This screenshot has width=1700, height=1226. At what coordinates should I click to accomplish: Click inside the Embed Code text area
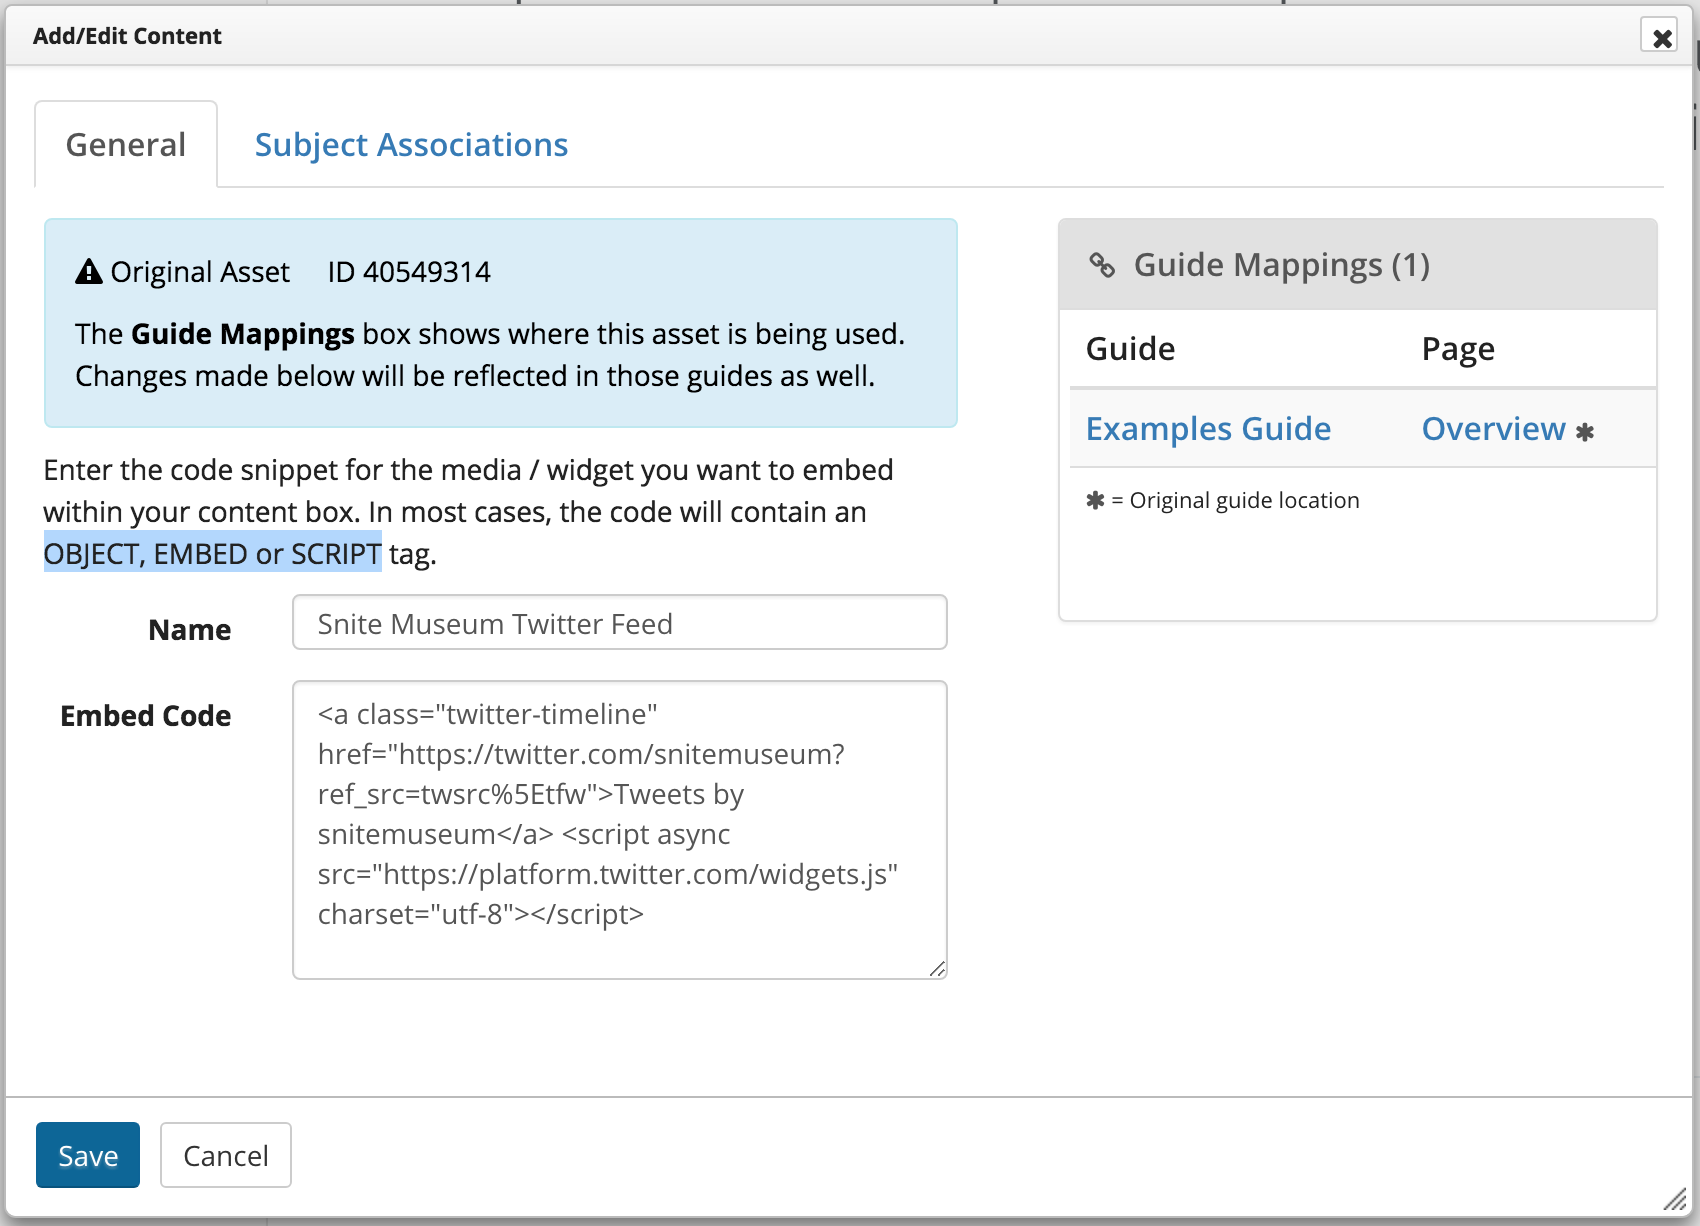[x=619, y=829]
